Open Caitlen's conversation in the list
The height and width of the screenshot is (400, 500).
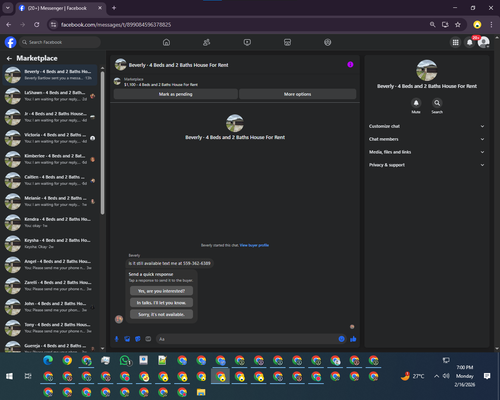tap(50, 180)
